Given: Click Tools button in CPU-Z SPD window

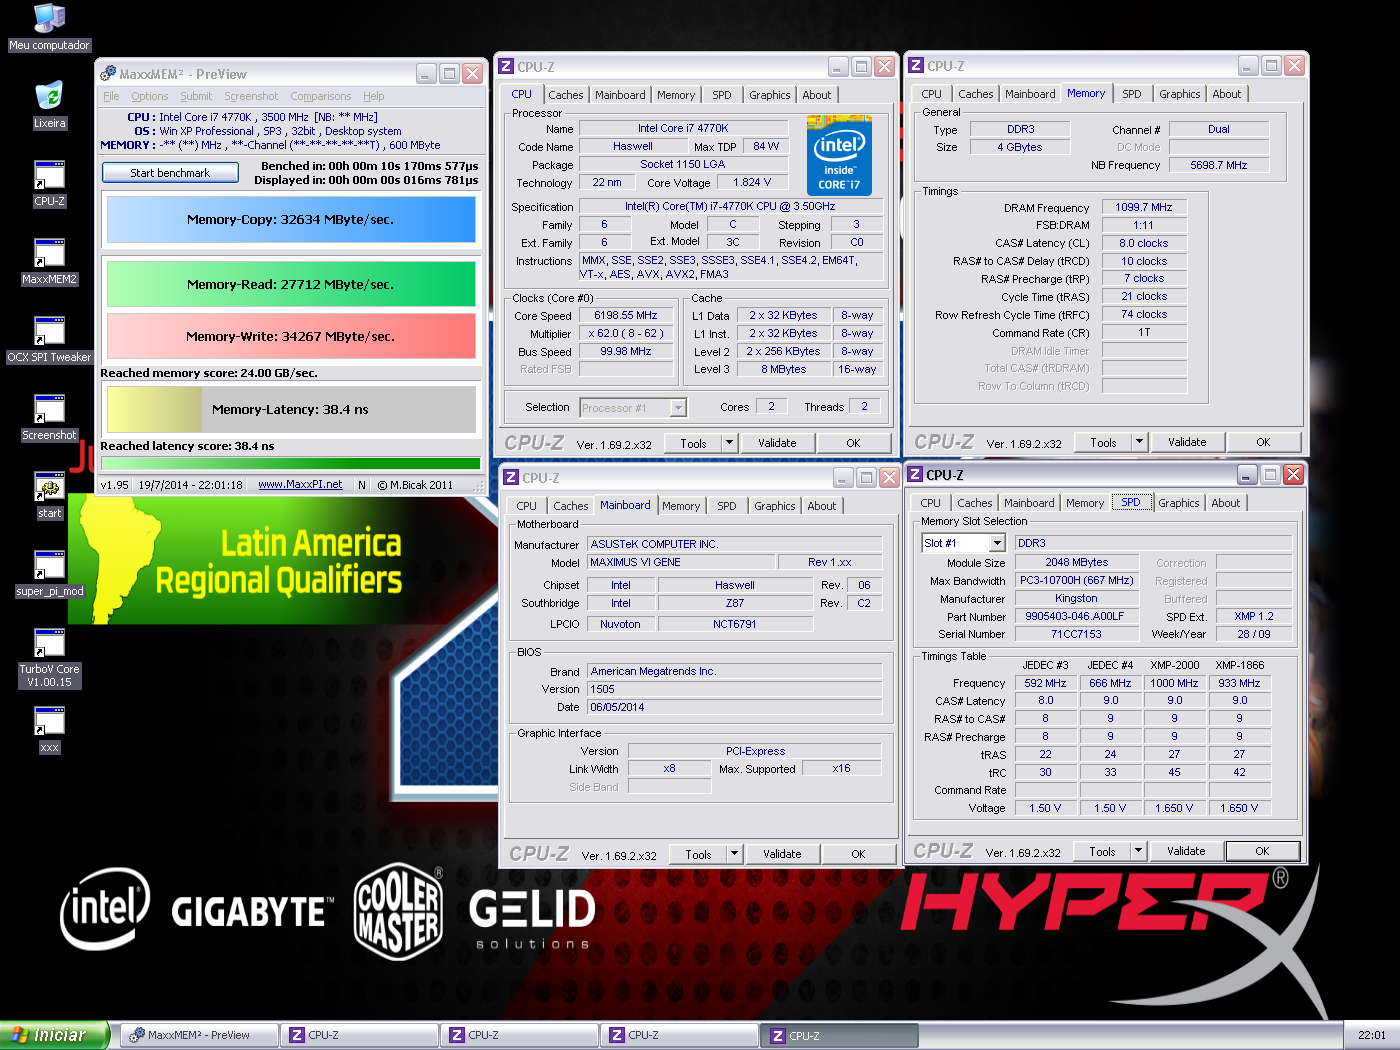Looking at the screenshot, I should 1102,851.
